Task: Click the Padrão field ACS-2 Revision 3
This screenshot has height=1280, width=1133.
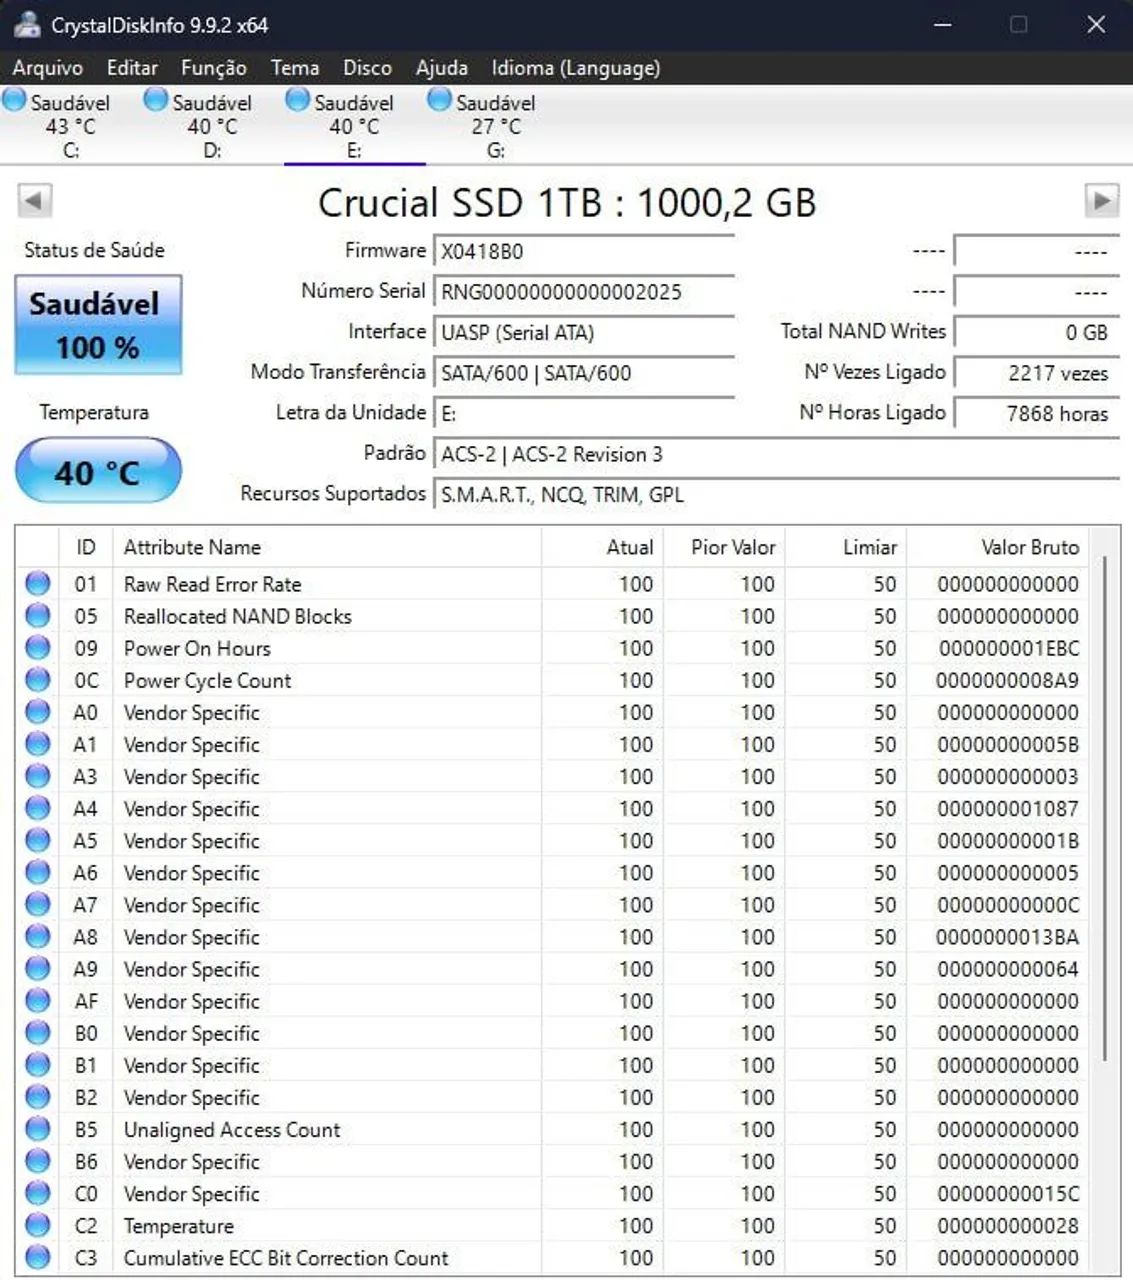Action: click(x=776, y=454)
